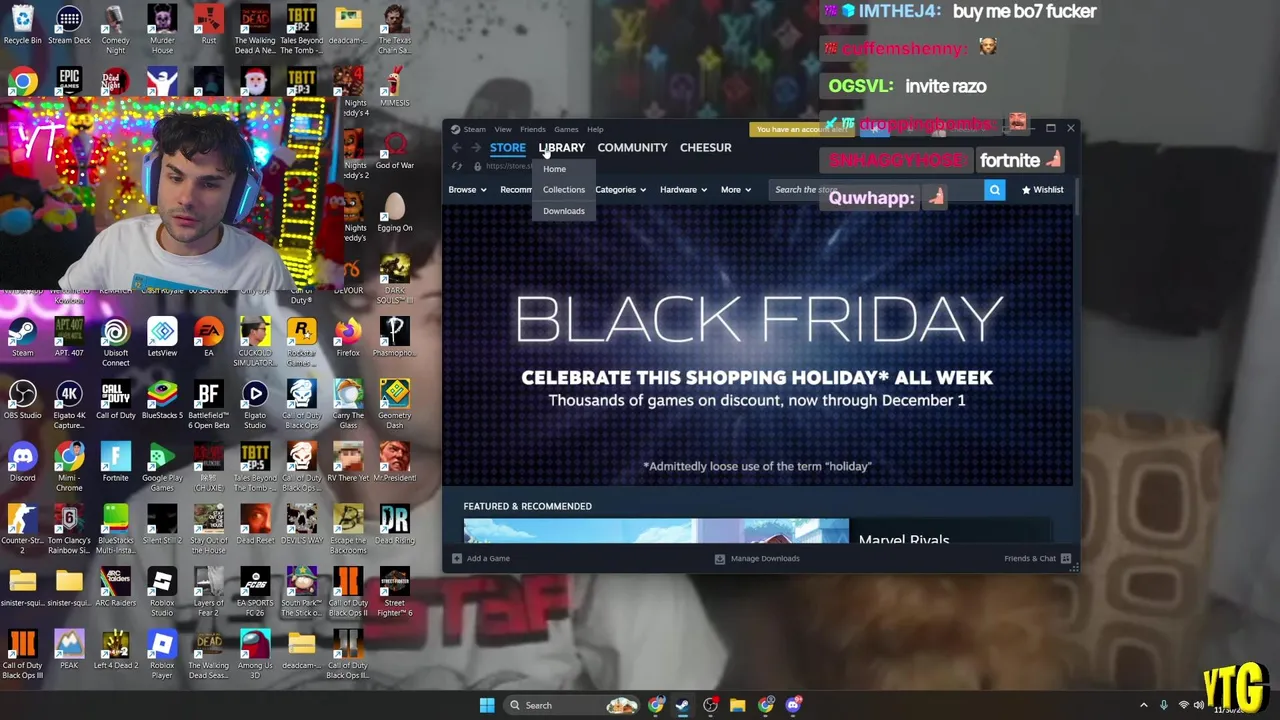Open the Recycle Bin
1280x720 pixels.
22,25
